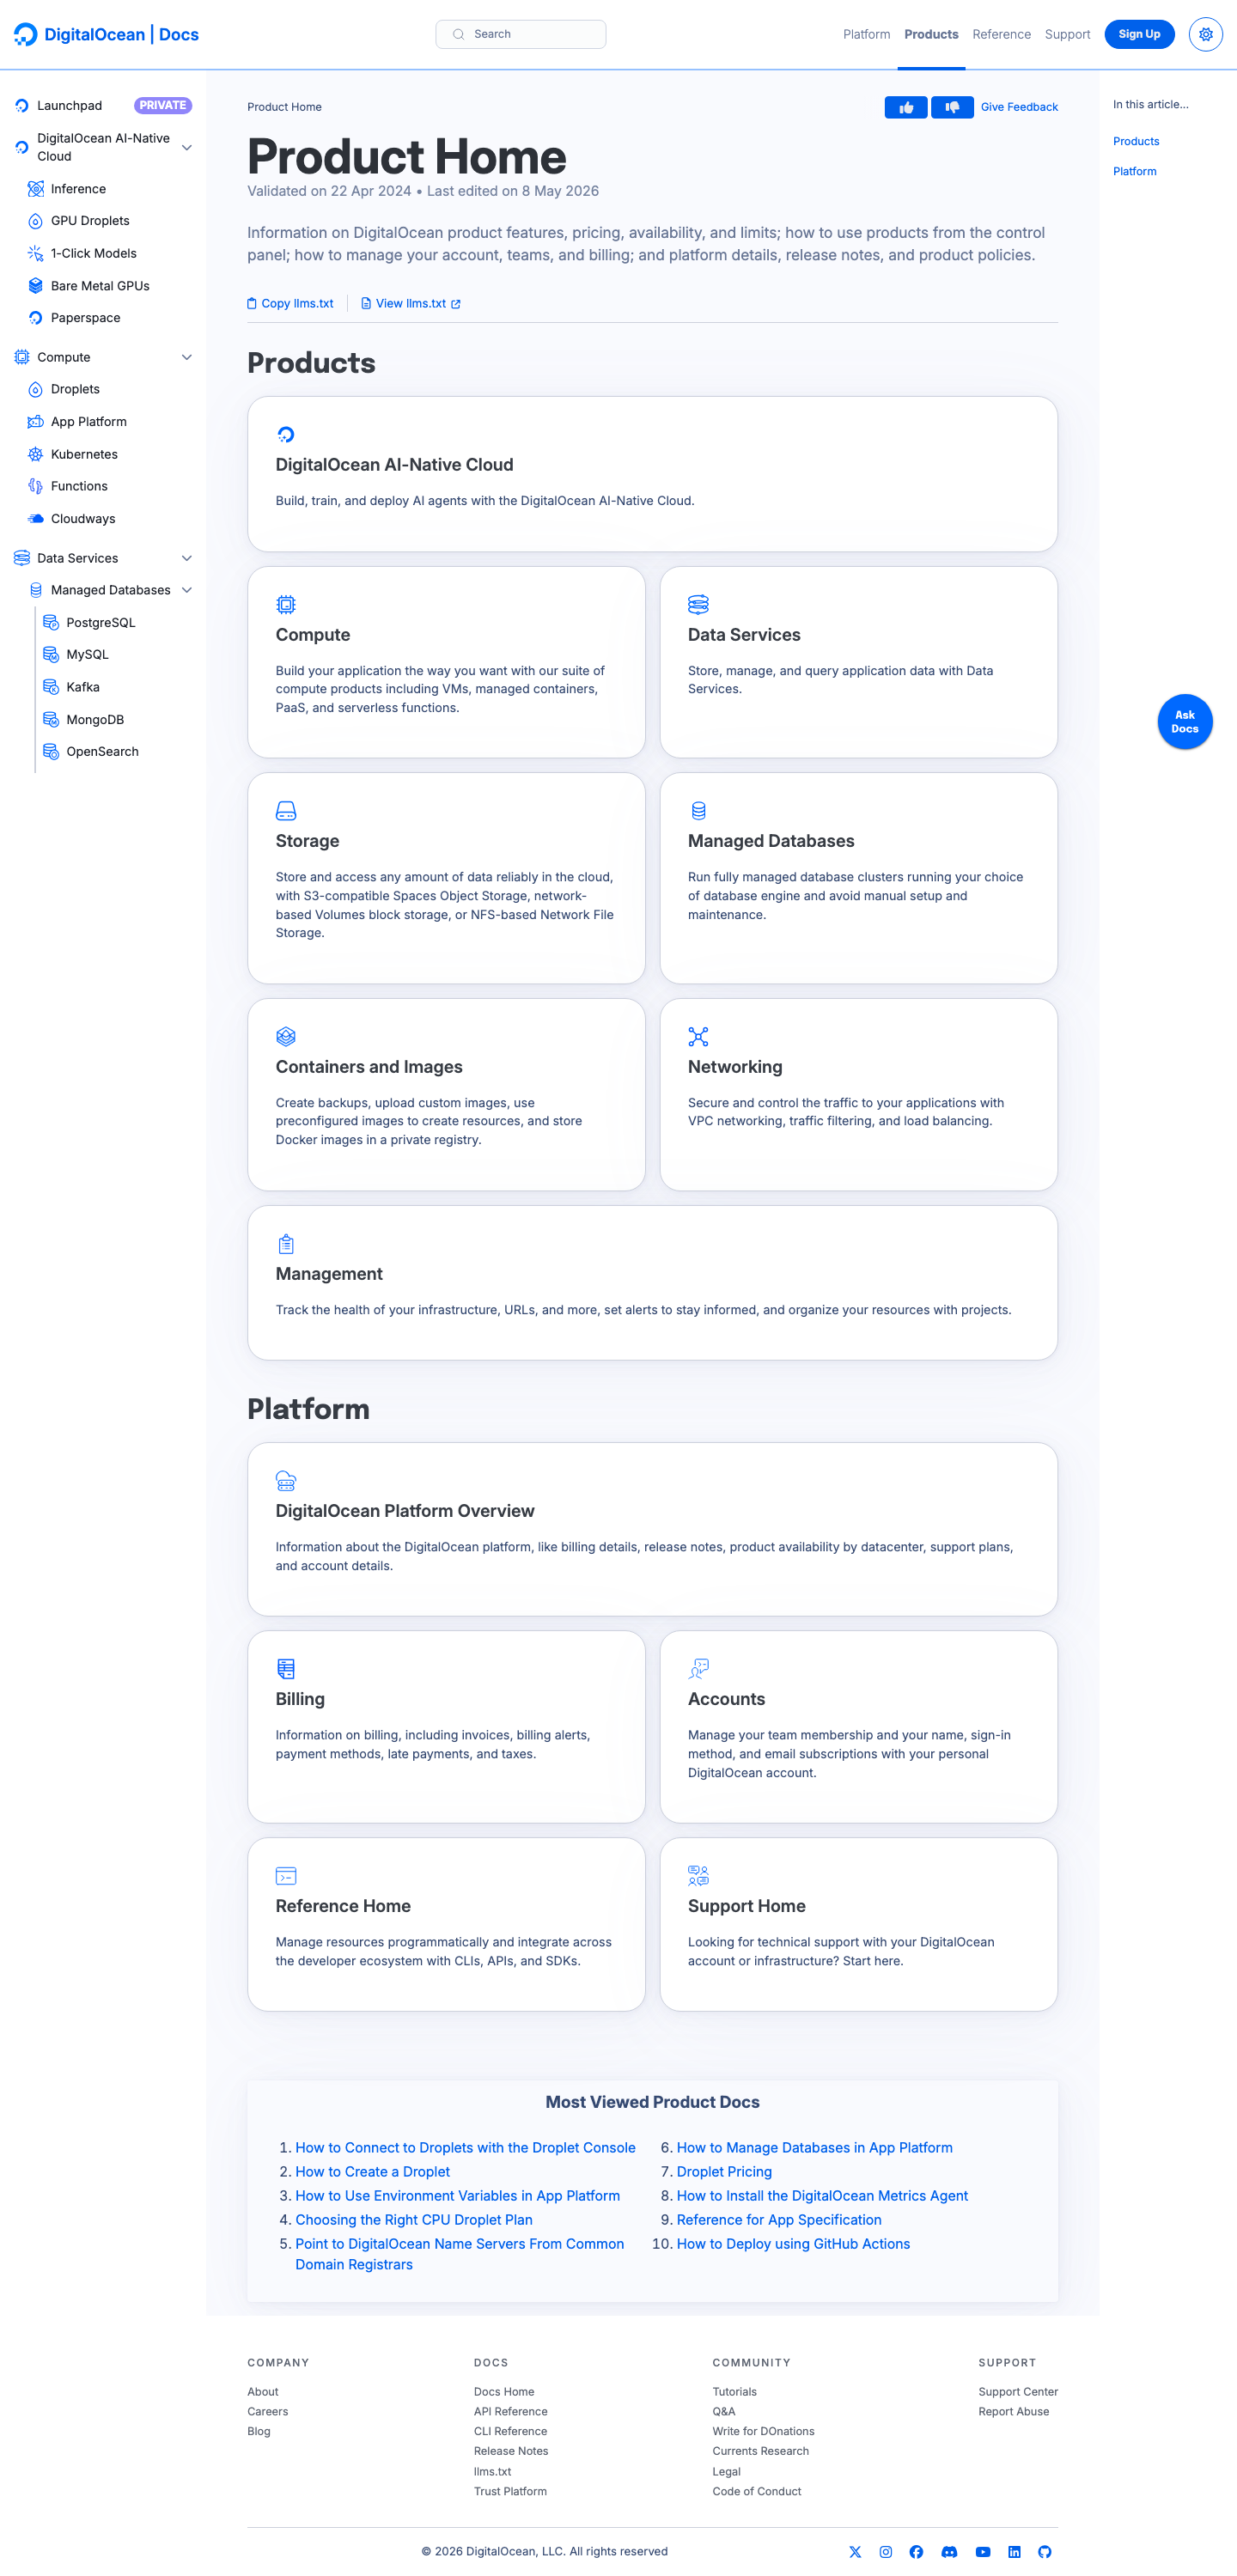
Task: Open the Support top navigation tab
Action: (1067, 34)
